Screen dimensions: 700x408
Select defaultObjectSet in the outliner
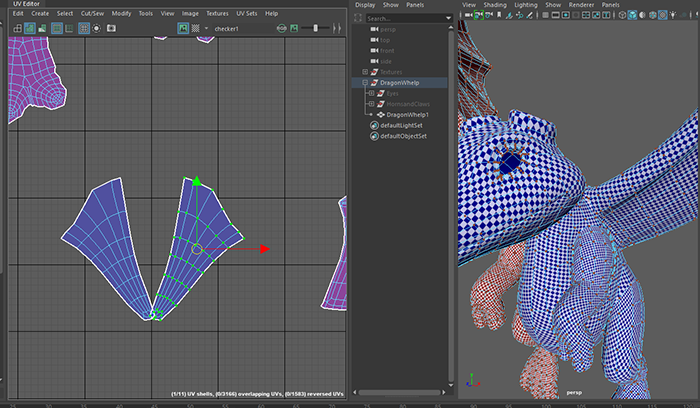pyautogui.click(x=403, y=136)
